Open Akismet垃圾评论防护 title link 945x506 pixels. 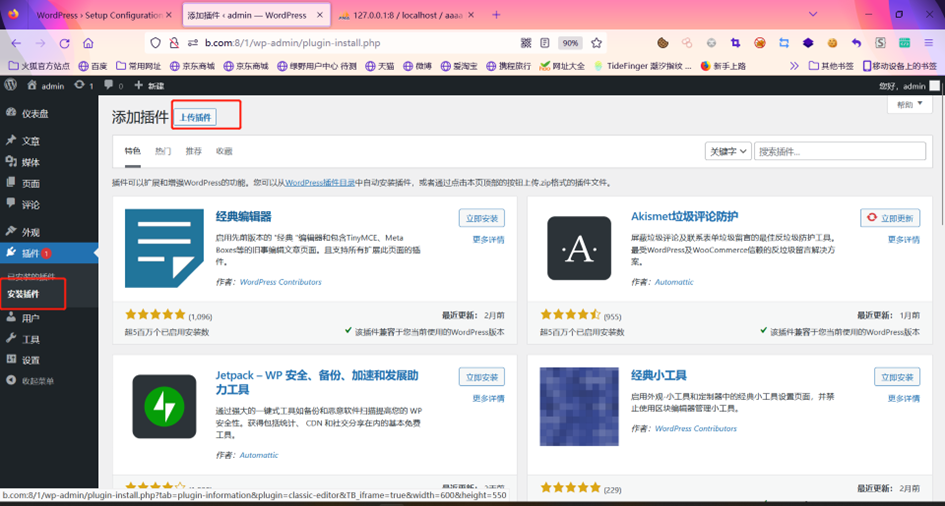pos(685,216)
